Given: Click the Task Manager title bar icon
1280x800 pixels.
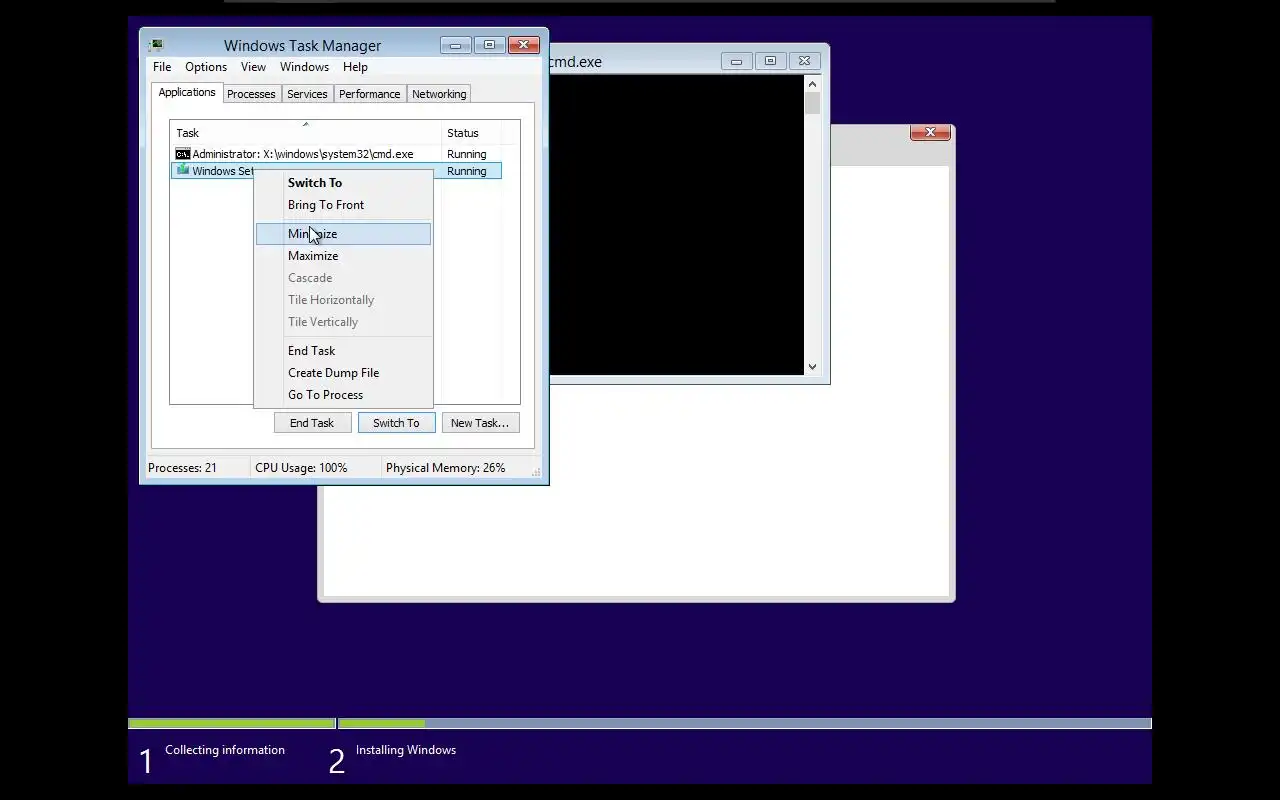Looking at the screenshot, I should 156,45.
